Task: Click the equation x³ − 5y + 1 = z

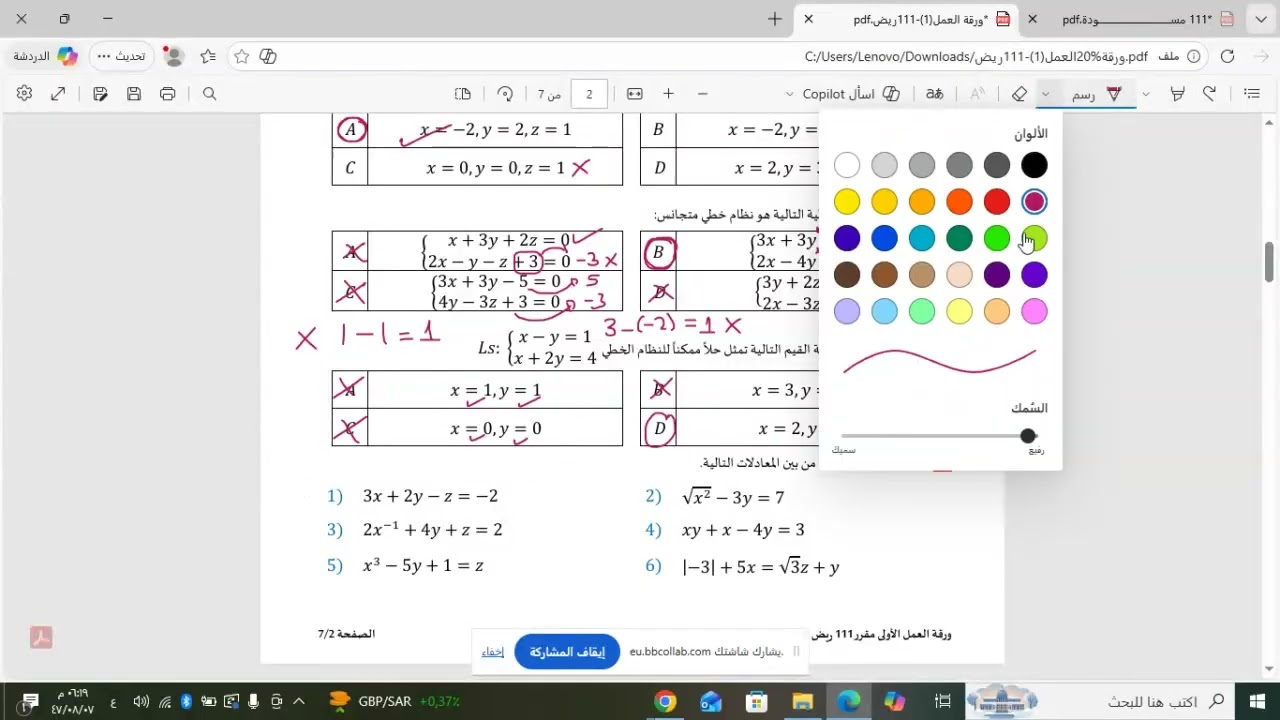Action: click(423, 566)
